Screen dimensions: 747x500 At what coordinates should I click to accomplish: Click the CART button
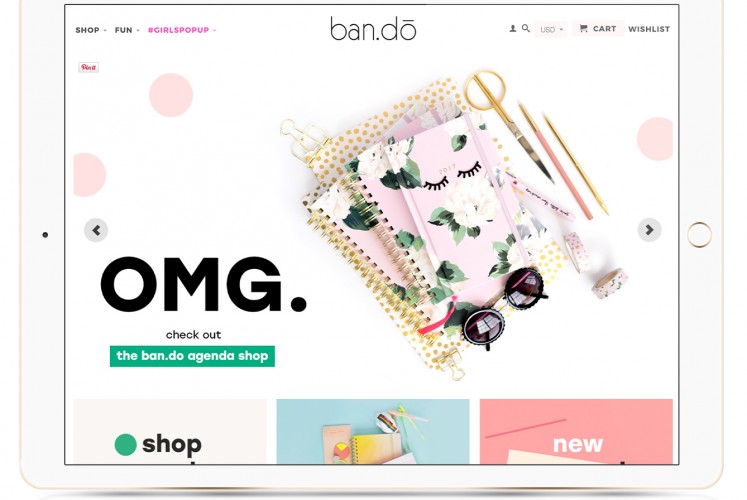[x=597, y=29]
